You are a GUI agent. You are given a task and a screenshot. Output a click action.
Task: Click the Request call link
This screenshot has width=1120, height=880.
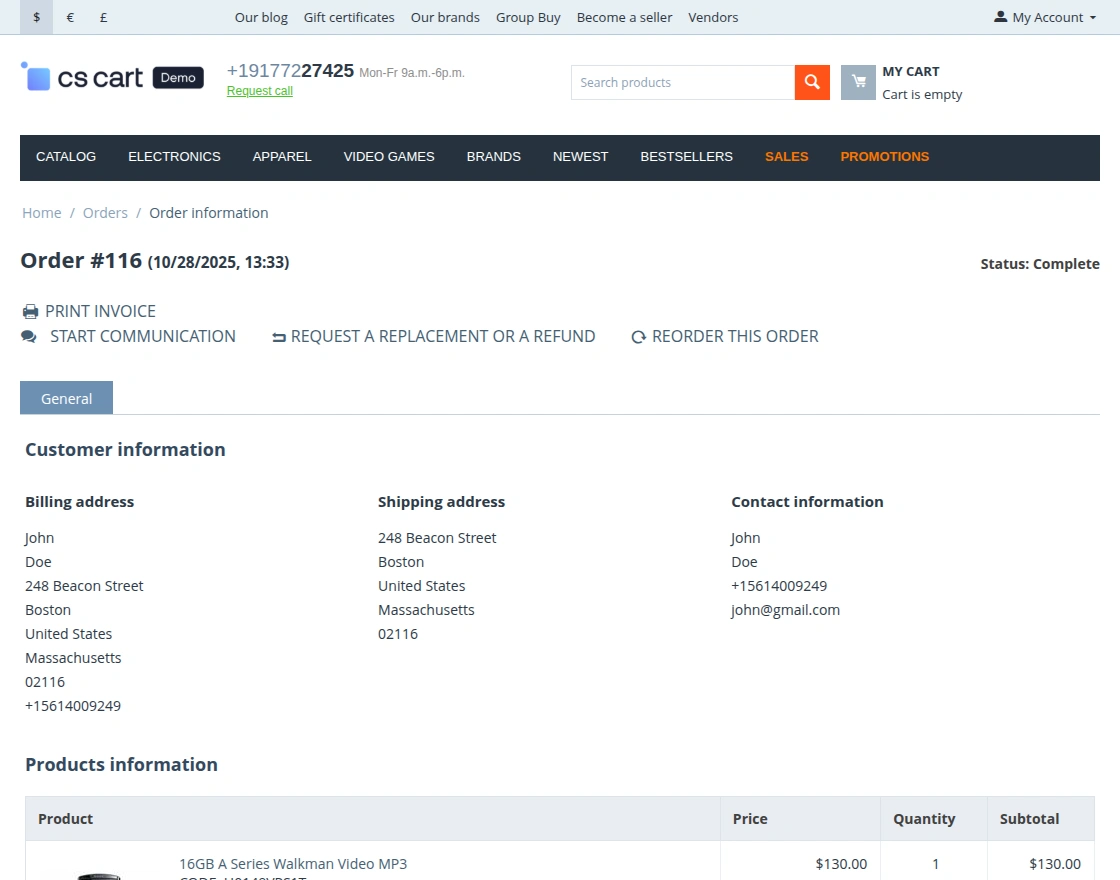tap(259, 90)
